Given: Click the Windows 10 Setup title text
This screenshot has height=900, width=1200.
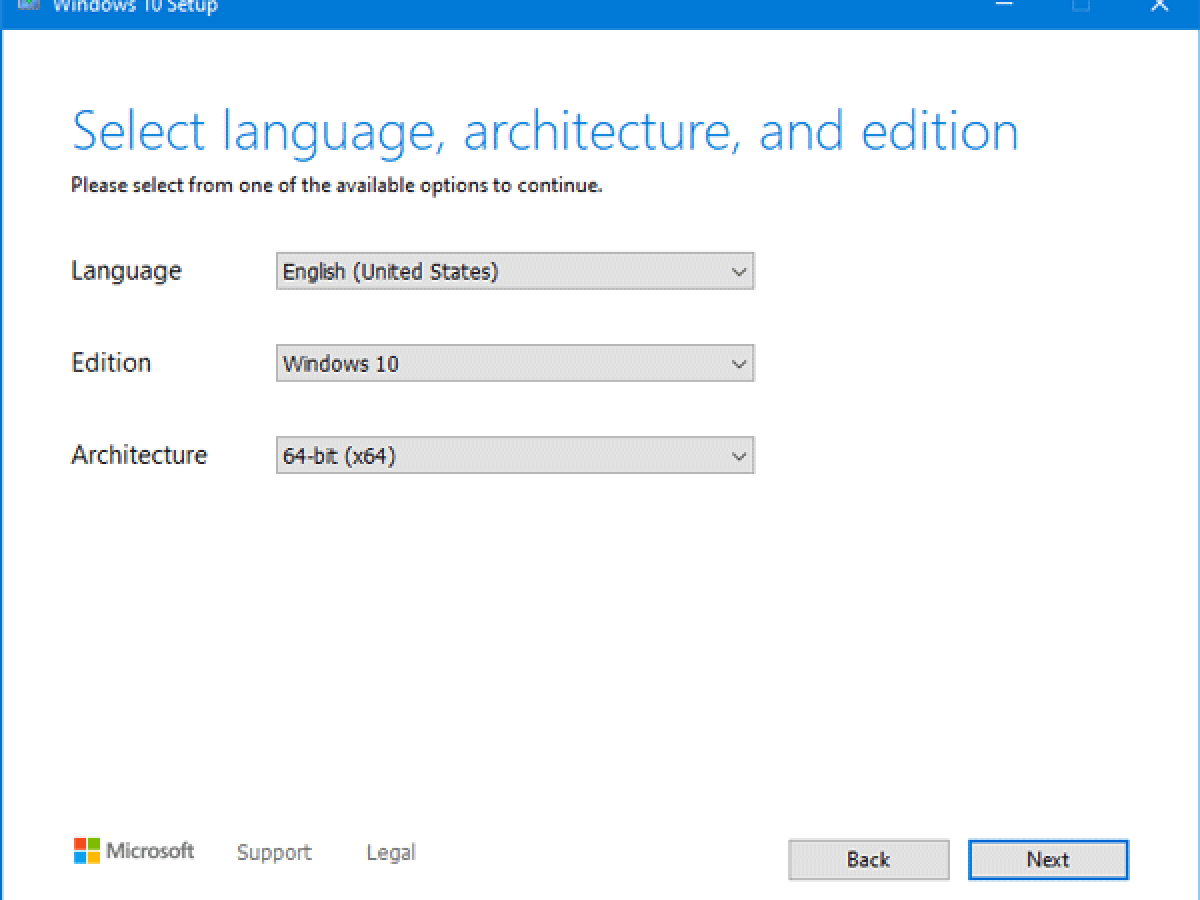Looking at the screenshot, I should (134, 6).
